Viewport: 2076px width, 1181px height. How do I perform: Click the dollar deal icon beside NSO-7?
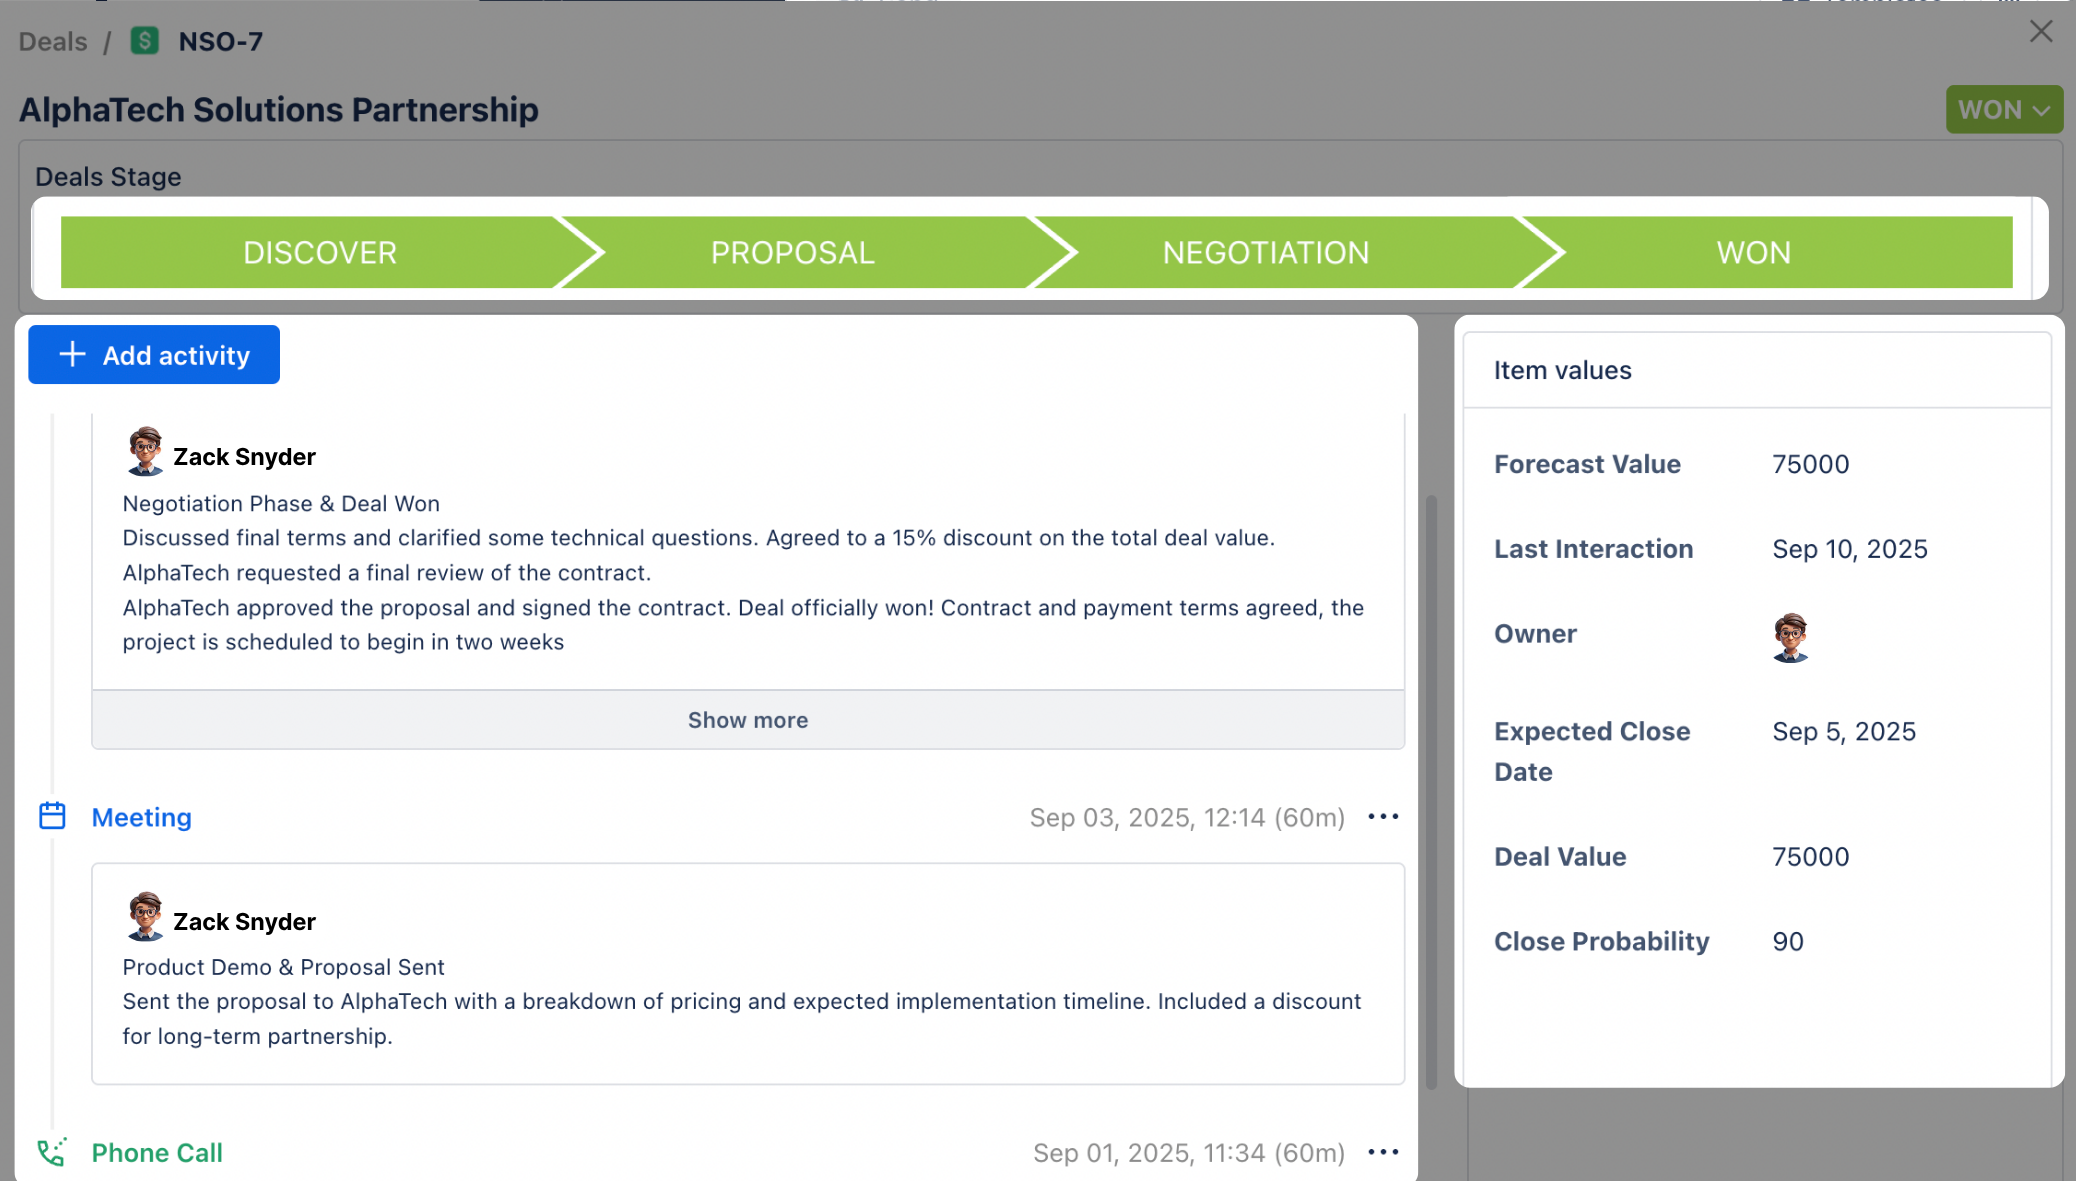point(145,41)
